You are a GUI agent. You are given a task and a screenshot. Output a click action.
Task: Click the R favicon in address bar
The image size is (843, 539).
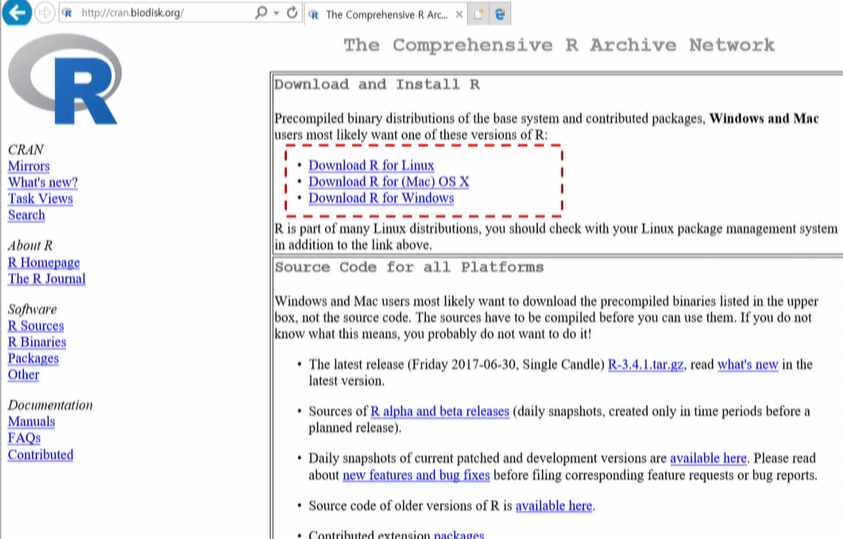(x=67, y=13)
